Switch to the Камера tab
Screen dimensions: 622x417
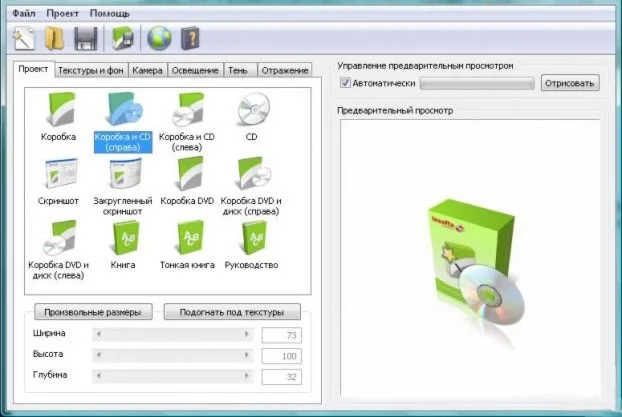[x=148, y=71]
